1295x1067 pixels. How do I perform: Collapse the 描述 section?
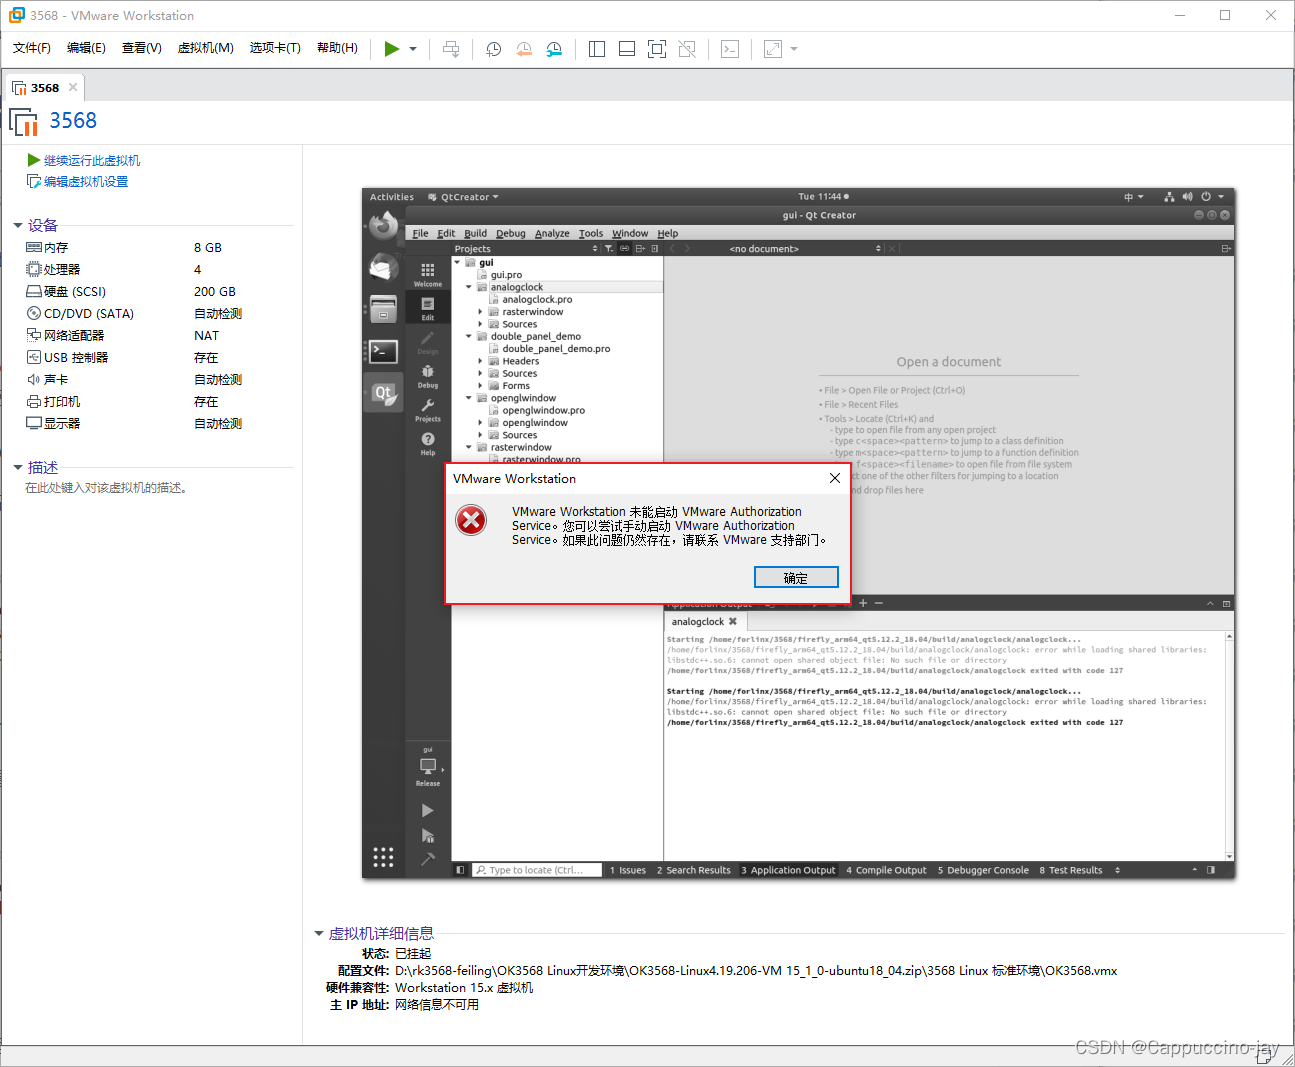(x=18, y=468)
